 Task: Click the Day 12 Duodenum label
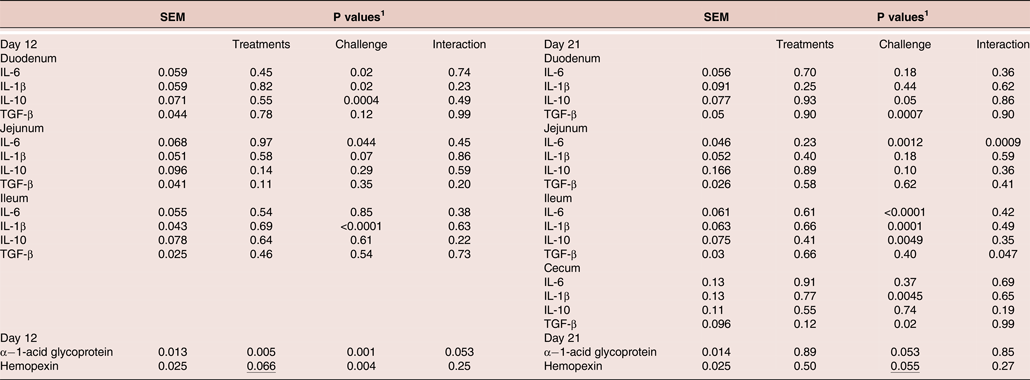coord(28,59)
